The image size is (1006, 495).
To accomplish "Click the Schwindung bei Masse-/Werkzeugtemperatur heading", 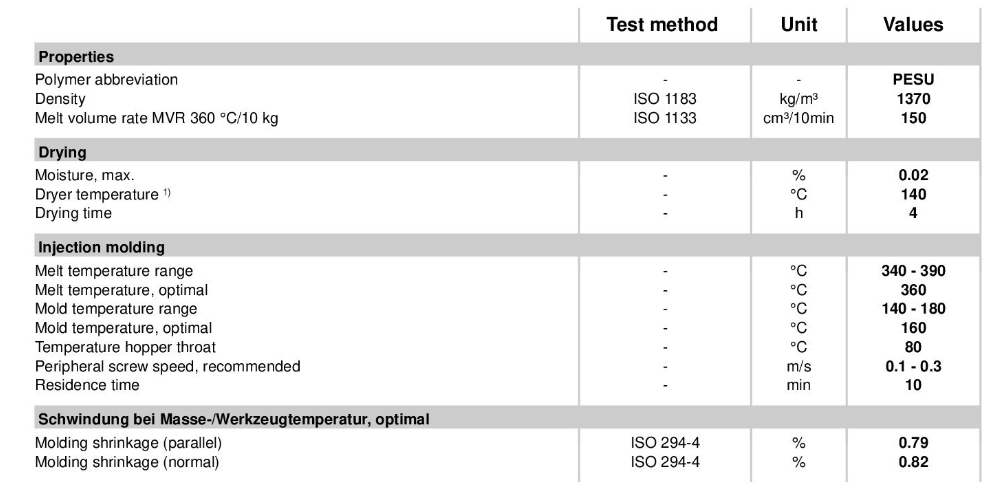I will [234, 419].
